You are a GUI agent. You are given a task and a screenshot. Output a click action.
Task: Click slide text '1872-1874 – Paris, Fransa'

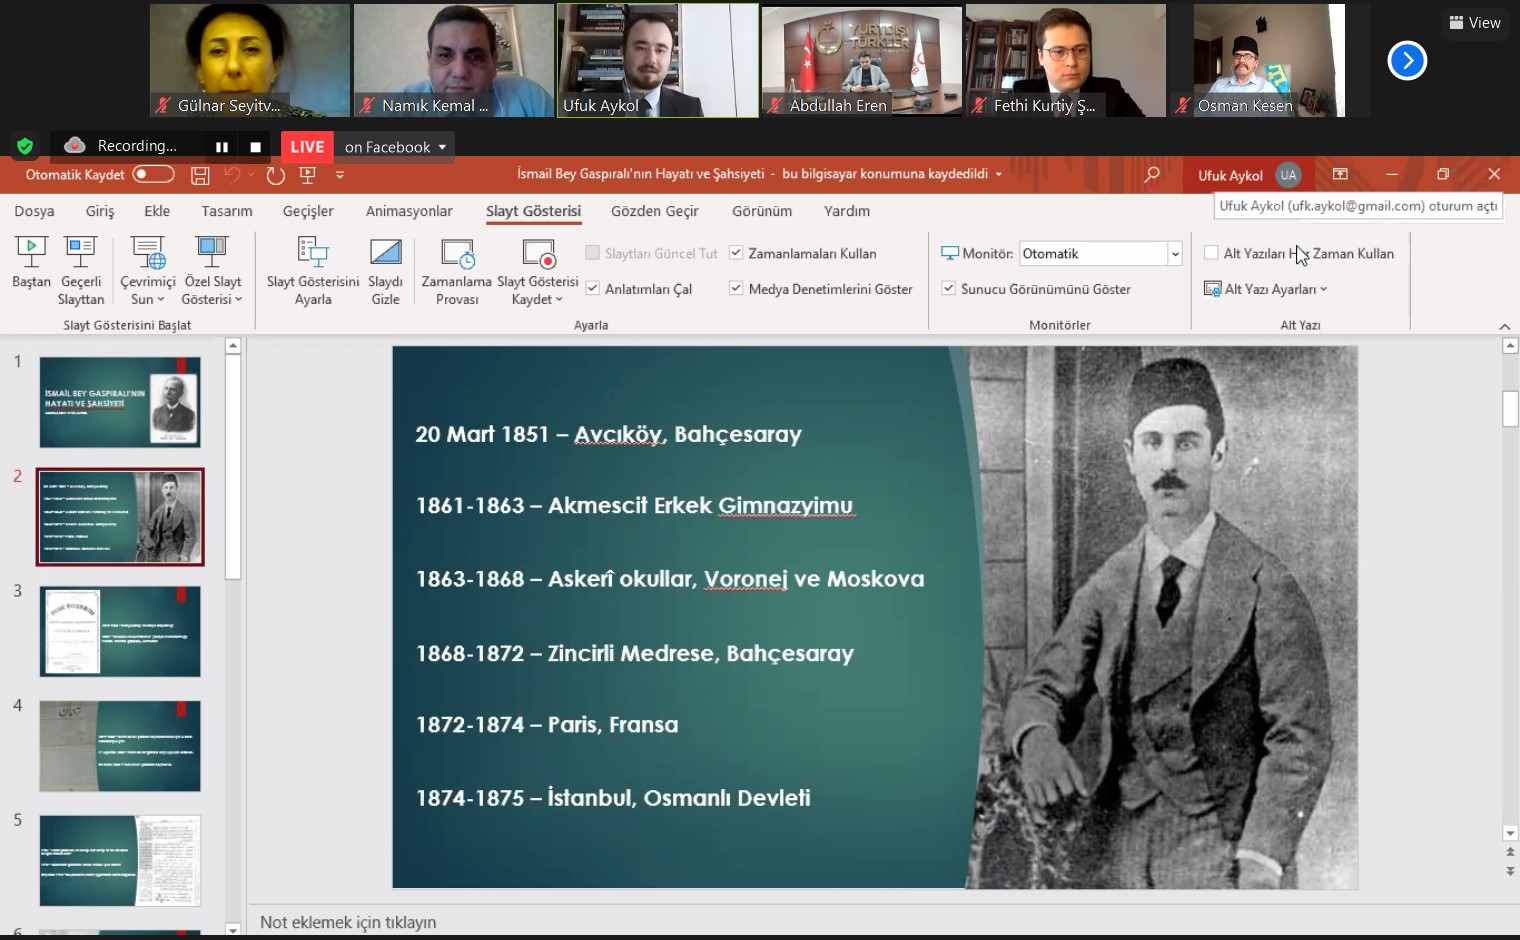[x=547, y=725]
